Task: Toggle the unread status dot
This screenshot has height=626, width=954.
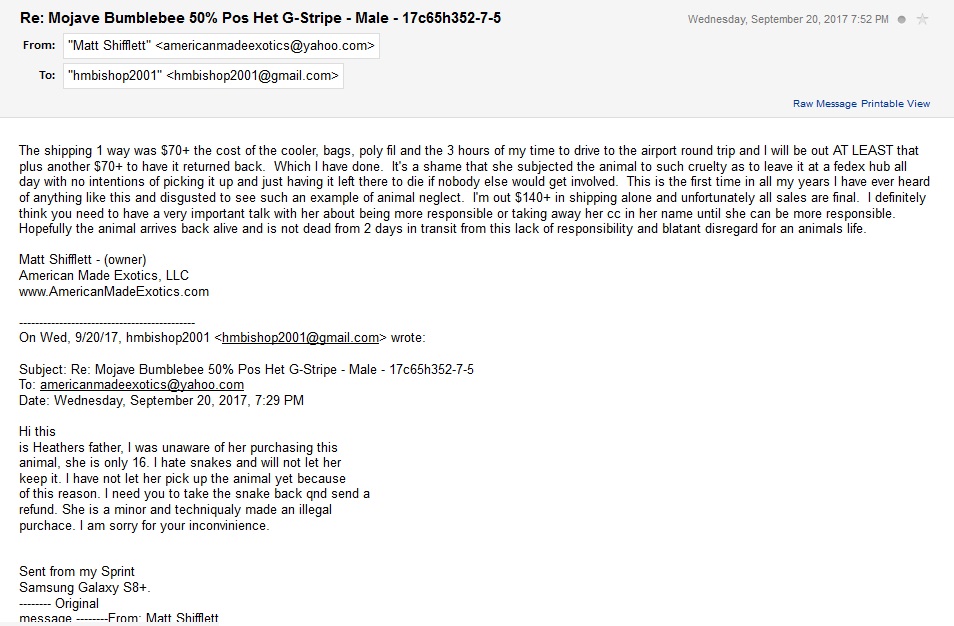Action: pos(902,19)
